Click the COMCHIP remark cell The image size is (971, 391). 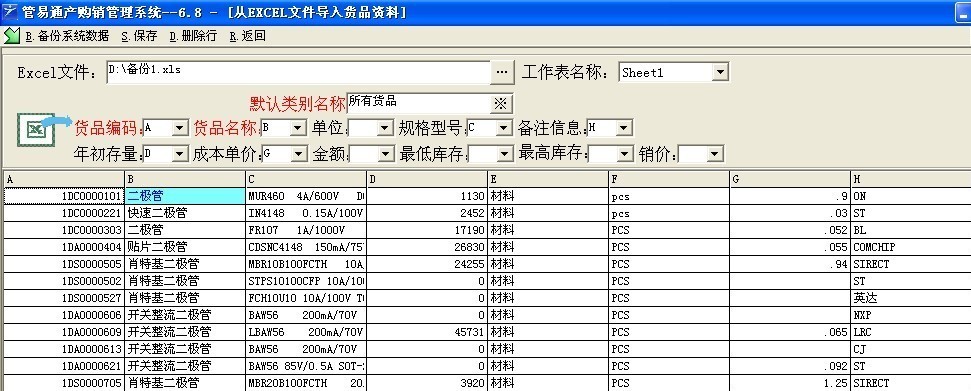[x=911, y=247]
